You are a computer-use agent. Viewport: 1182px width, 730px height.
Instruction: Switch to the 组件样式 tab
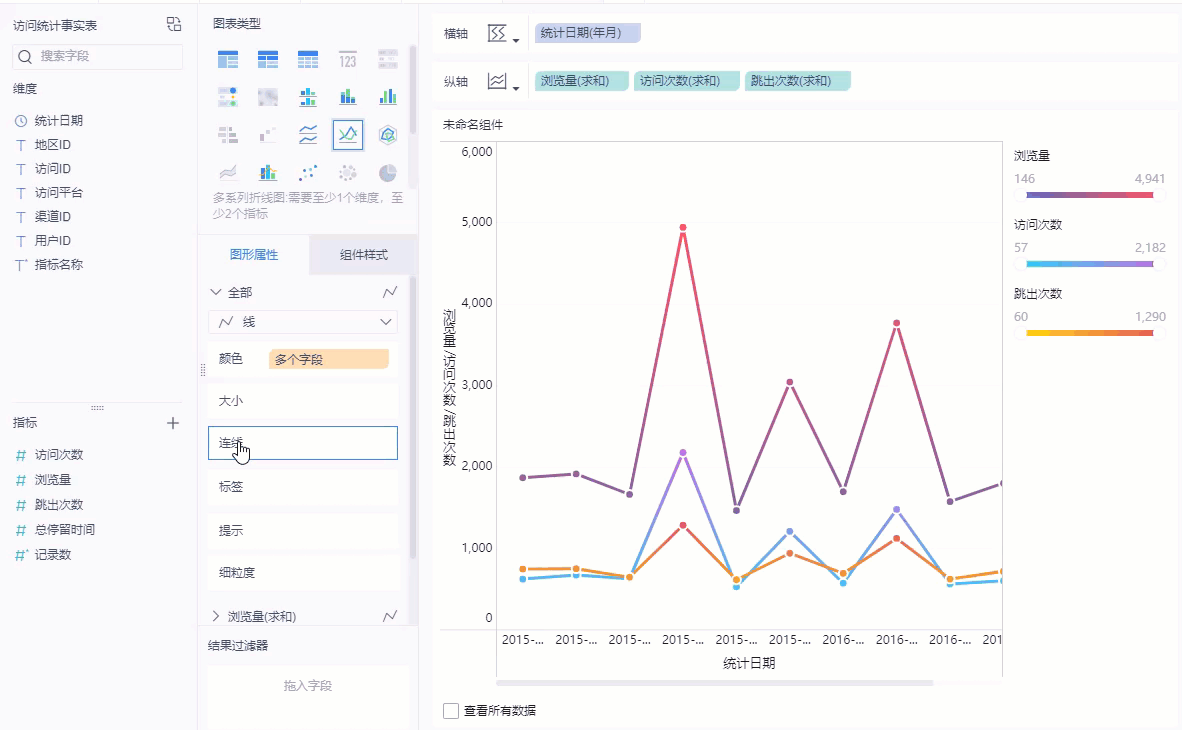tap(363, 255)
